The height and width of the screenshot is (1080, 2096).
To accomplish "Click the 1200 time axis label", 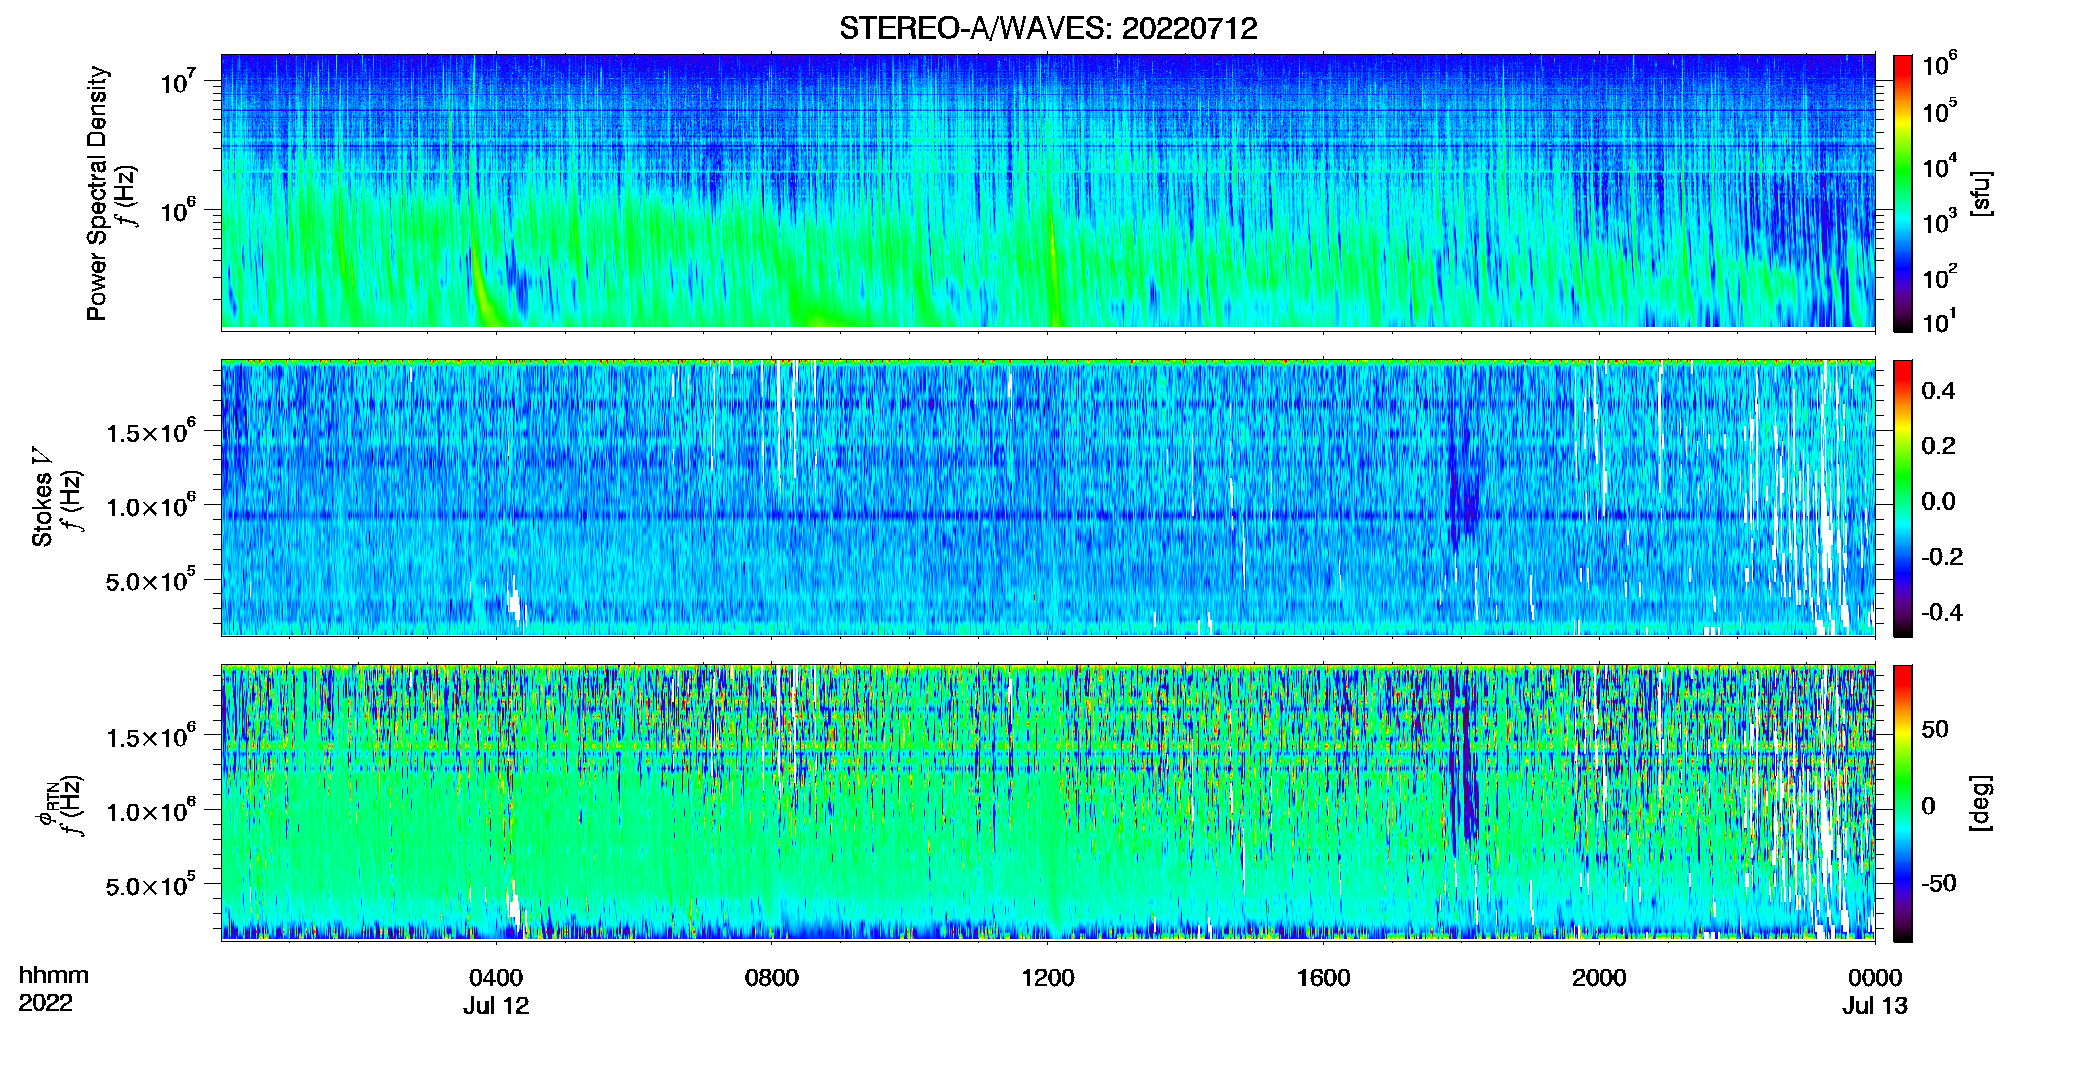I will point(1048,978).
